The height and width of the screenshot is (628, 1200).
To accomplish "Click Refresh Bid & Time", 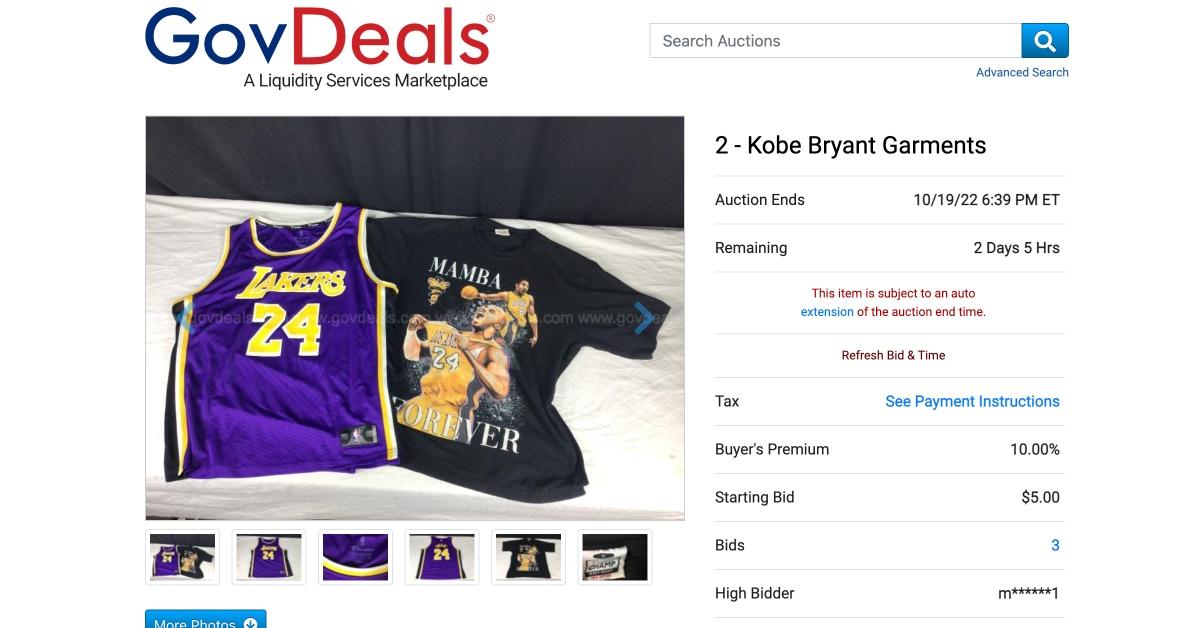I will coord(893,355).
